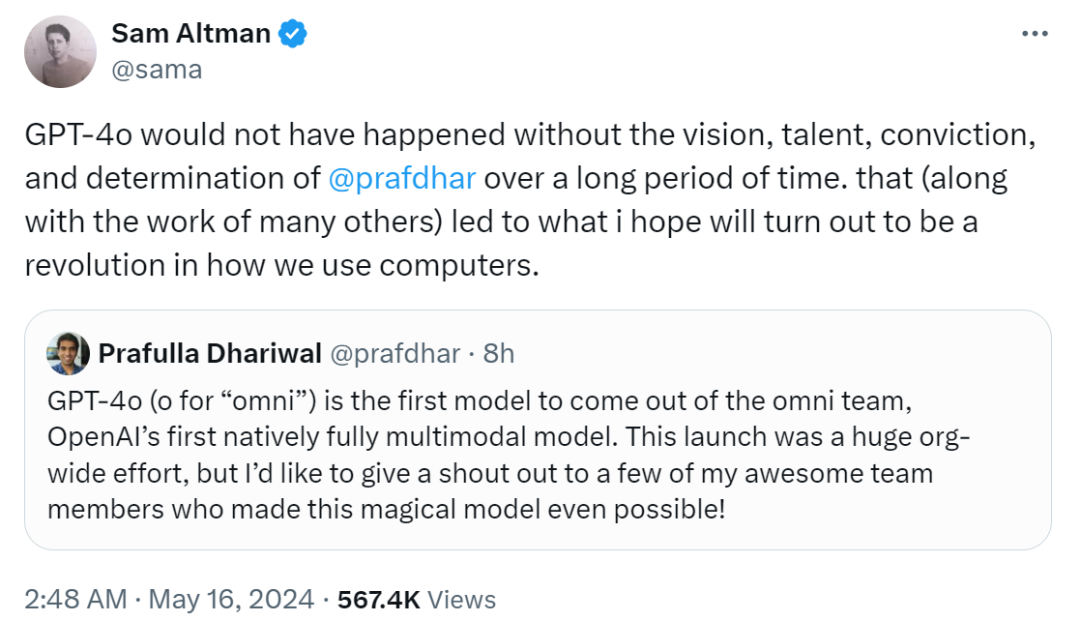Image resolution: width=1080 pixels, height=621 pixels.
Task: Click the Sam Altman display name
Action: [x=190, y=34]
